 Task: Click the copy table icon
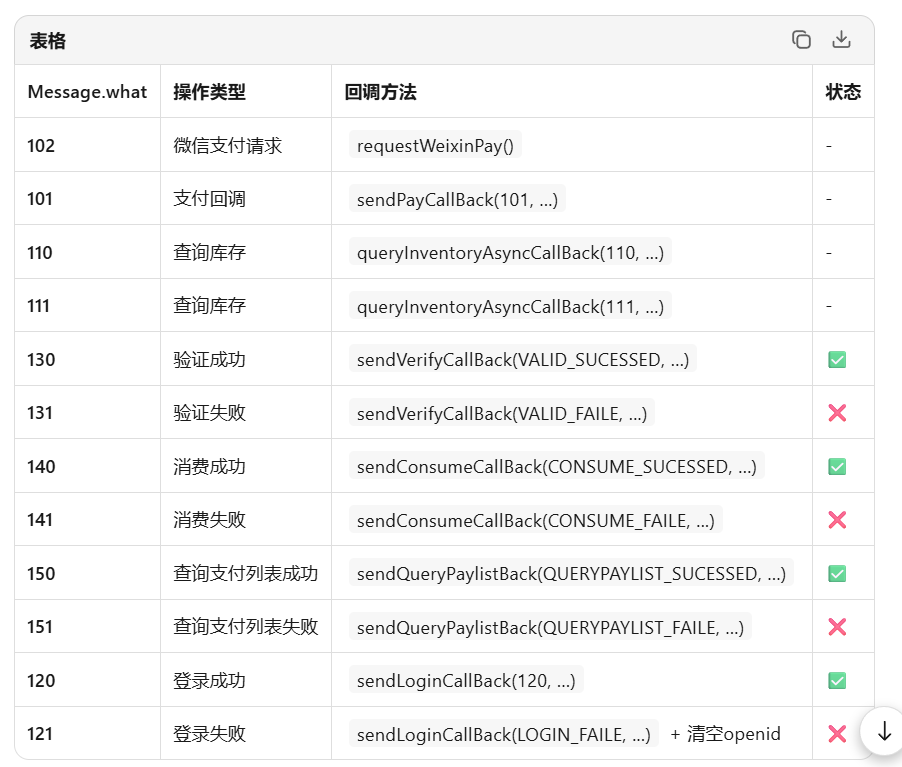(801, 40)
